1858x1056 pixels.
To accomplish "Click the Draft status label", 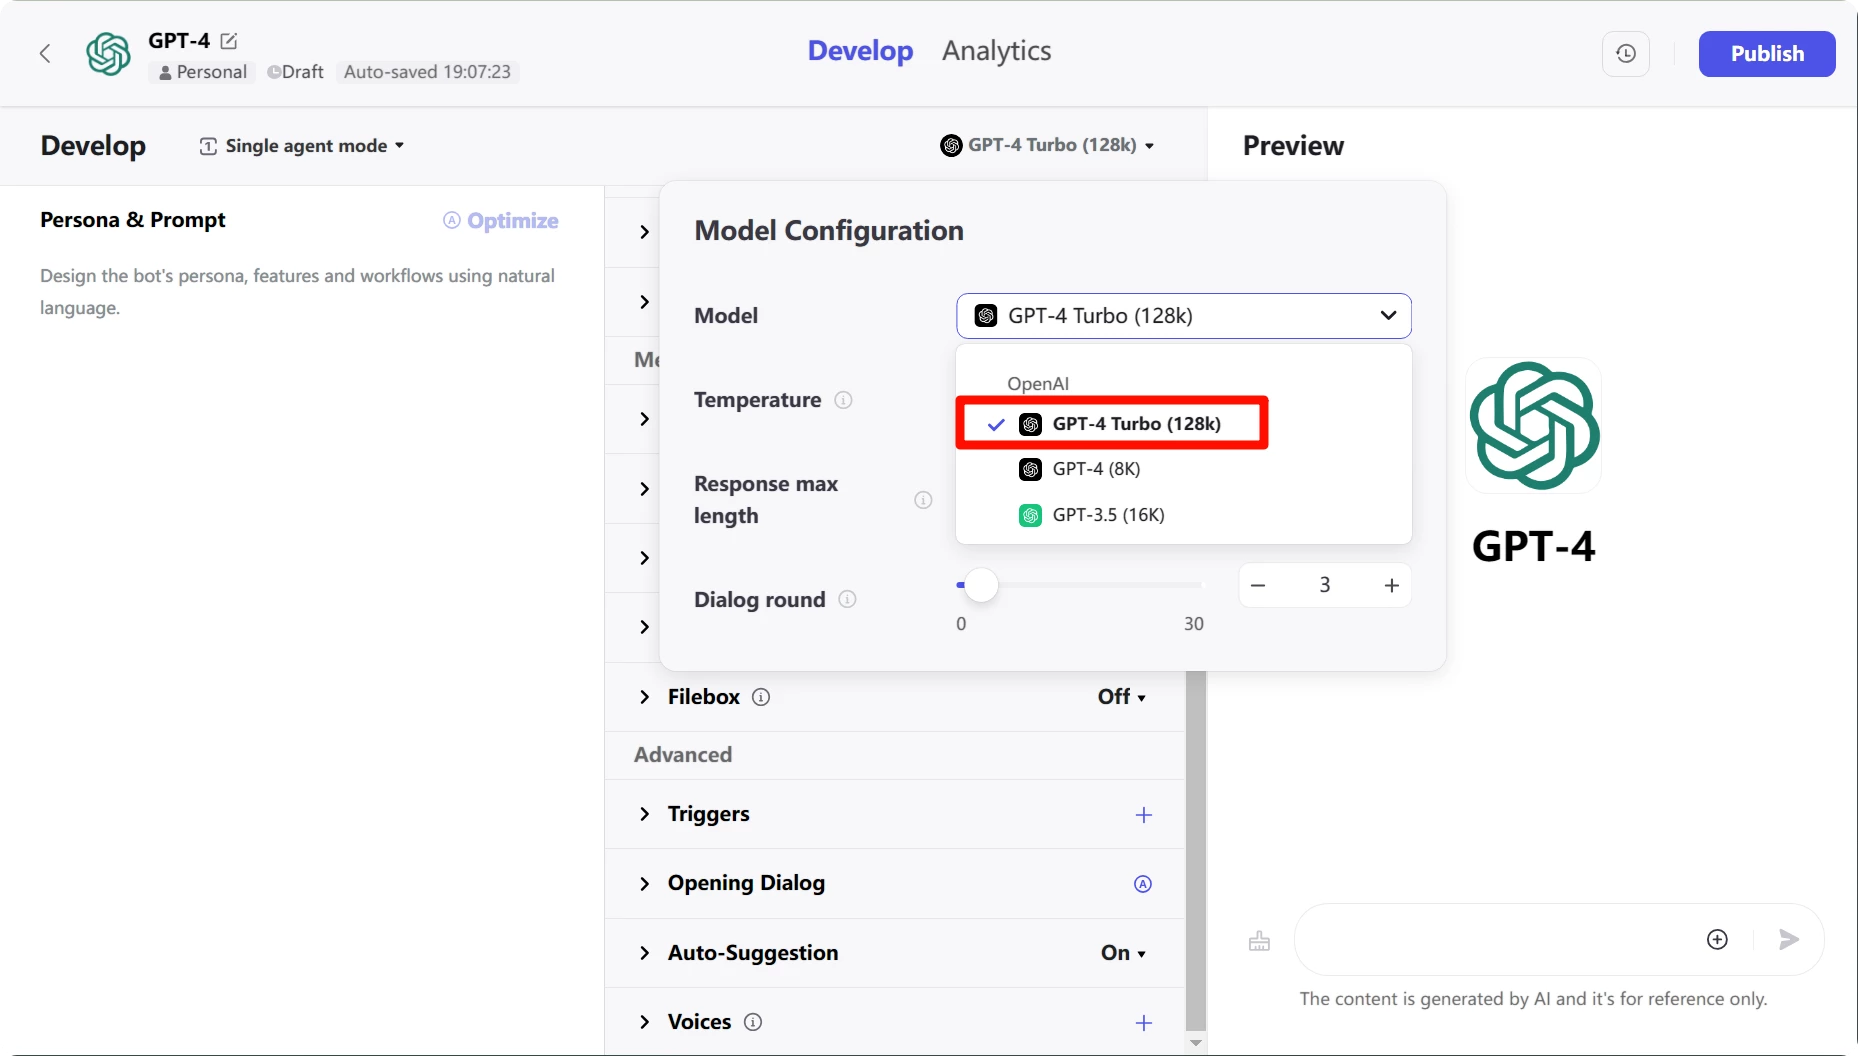I will 295,72.
